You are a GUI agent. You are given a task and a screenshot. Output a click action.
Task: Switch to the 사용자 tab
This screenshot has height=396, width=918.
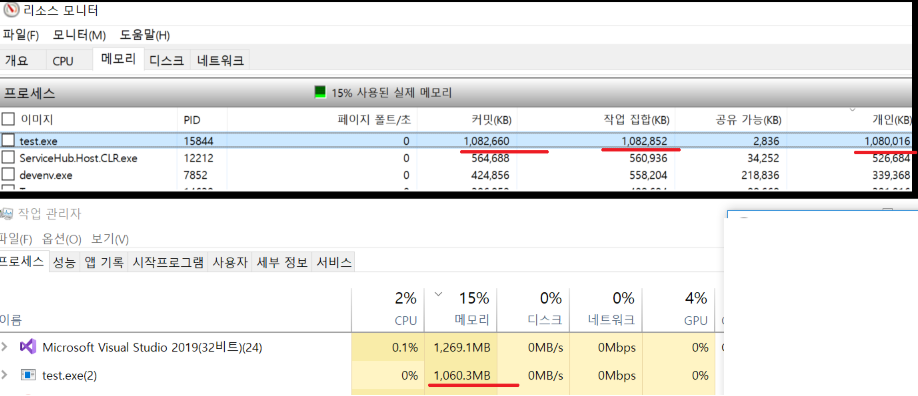230,262
